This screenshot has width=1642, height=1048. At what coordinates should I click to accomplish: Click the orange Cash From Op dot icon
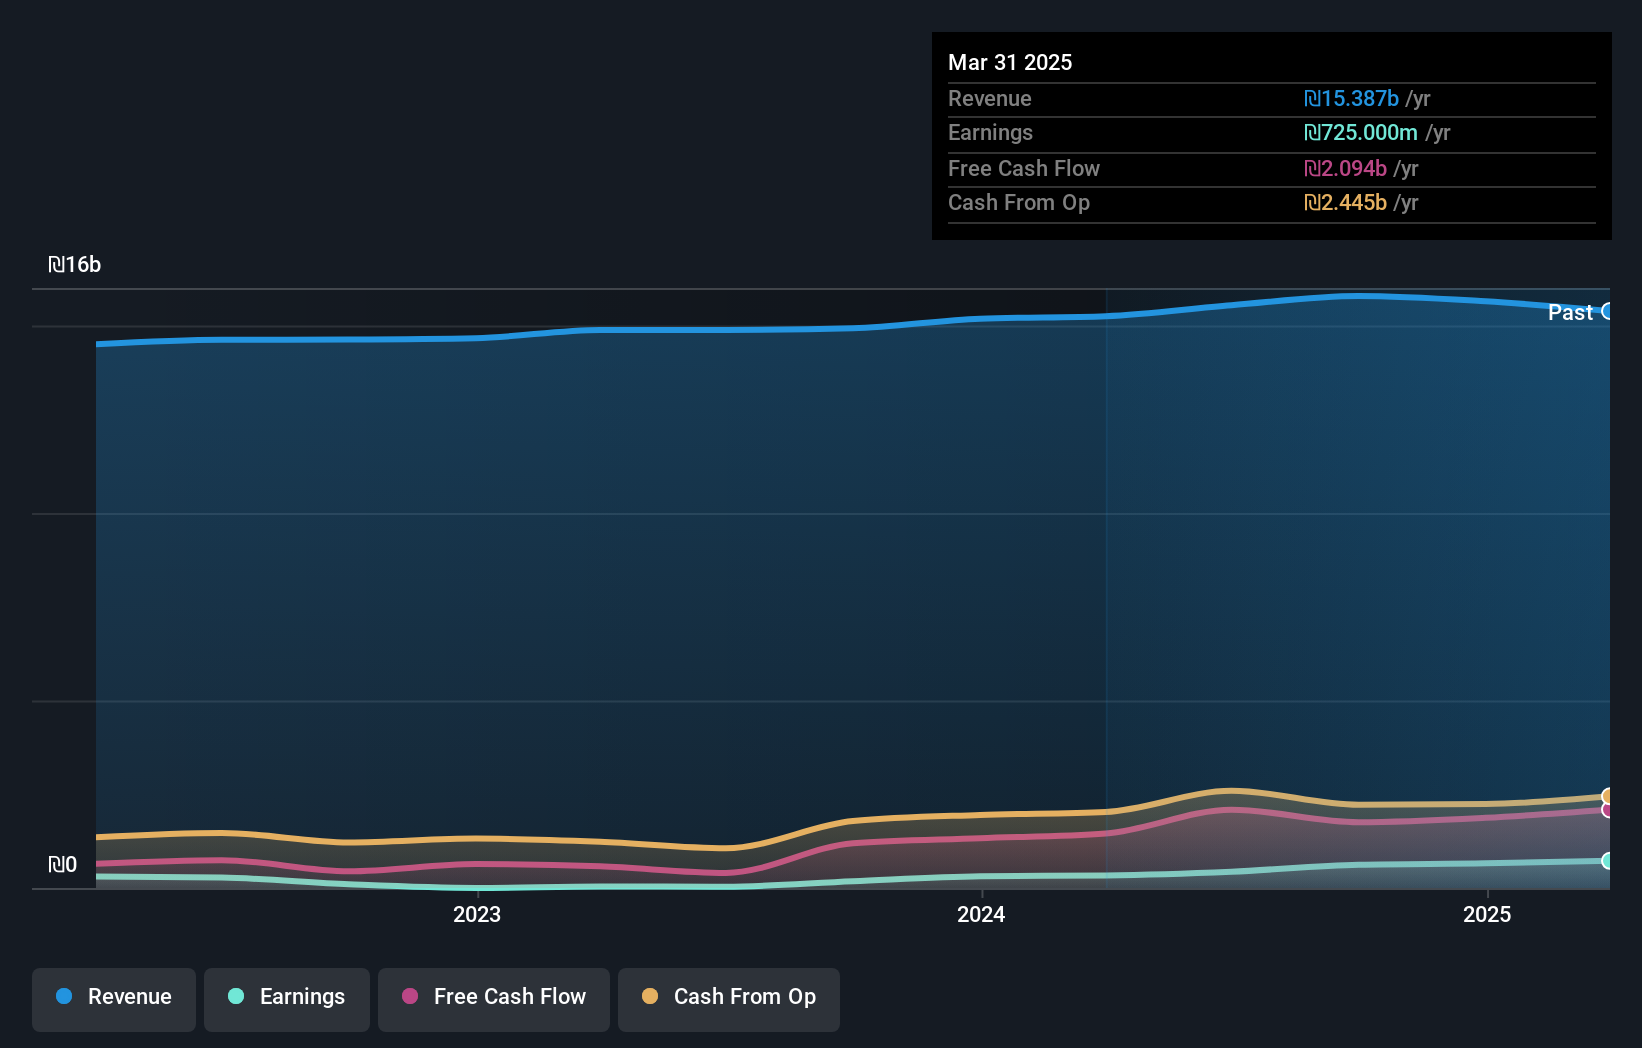(651, 997)
